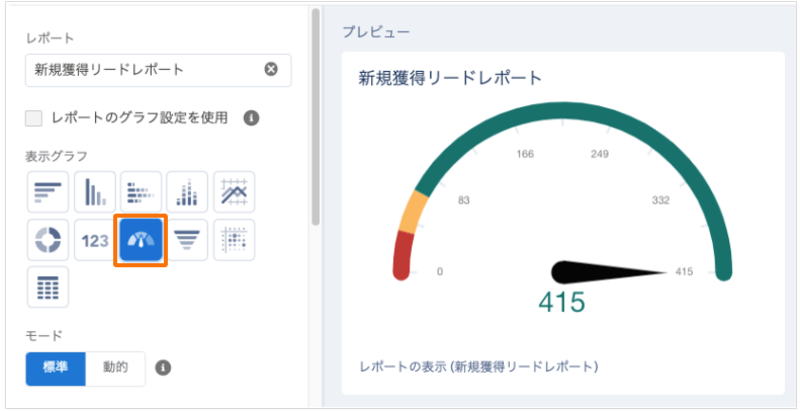Image resolution: width=800 pixels, height=411 pixels.
Task: Switch mode to 標準
Action: click(x=55, y=367)
